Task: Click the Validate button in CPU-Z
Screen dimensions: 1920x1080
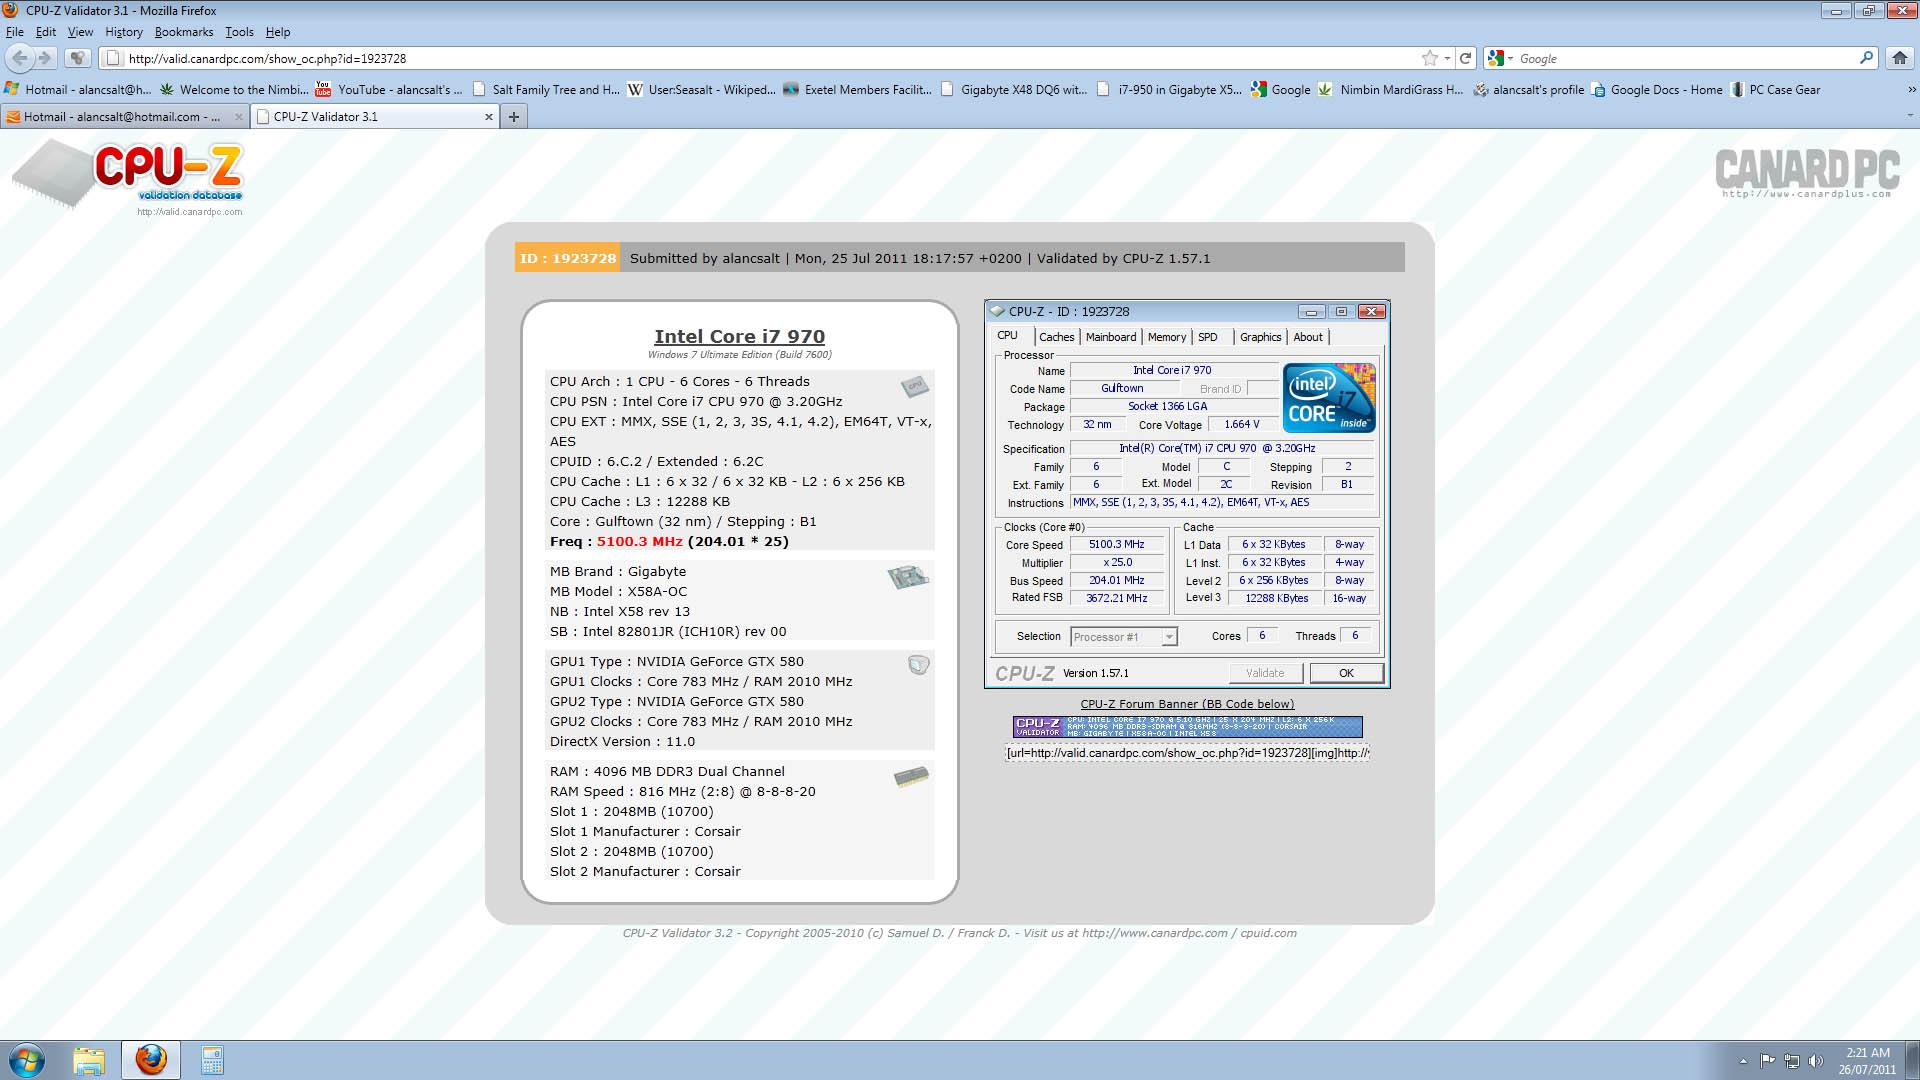Action: [x=1265, y=673]
